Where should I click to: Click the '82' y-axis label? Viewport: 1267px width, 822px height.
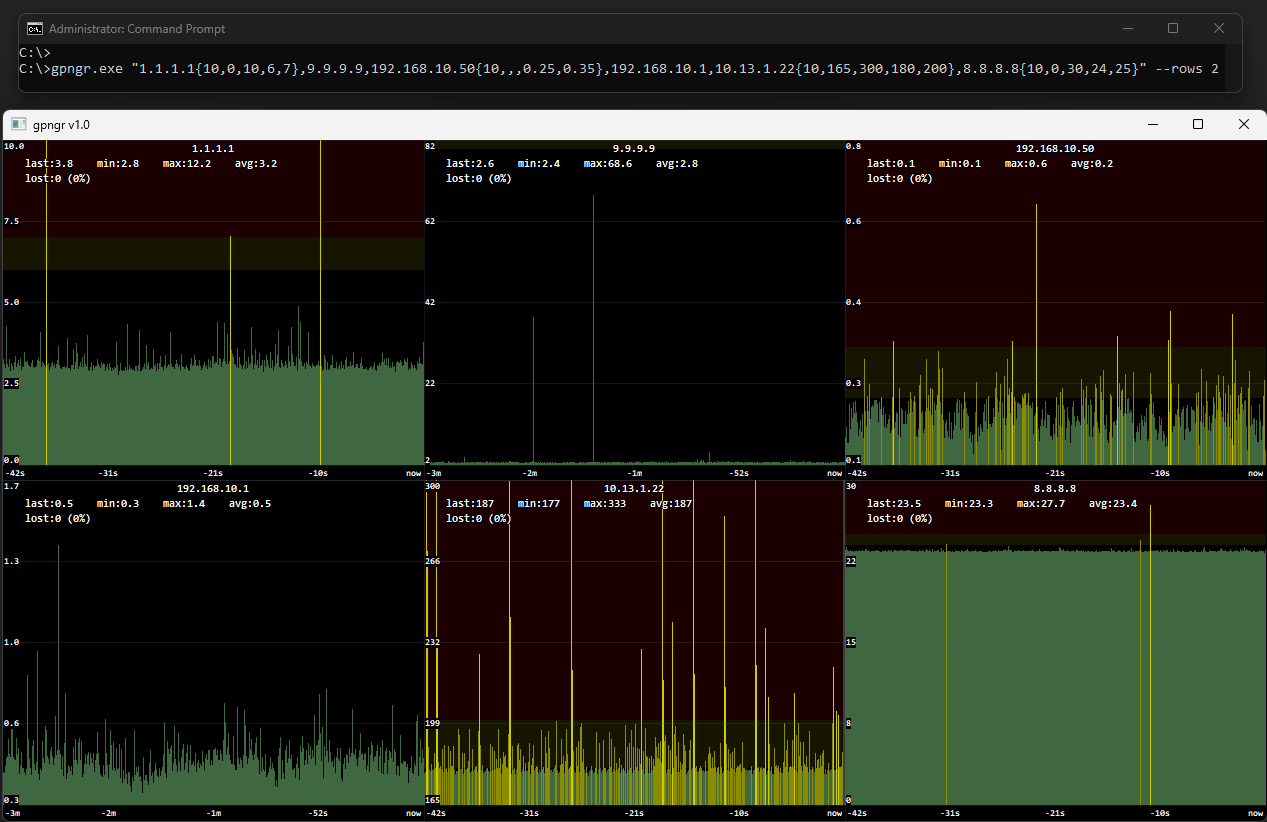[430, 146]
